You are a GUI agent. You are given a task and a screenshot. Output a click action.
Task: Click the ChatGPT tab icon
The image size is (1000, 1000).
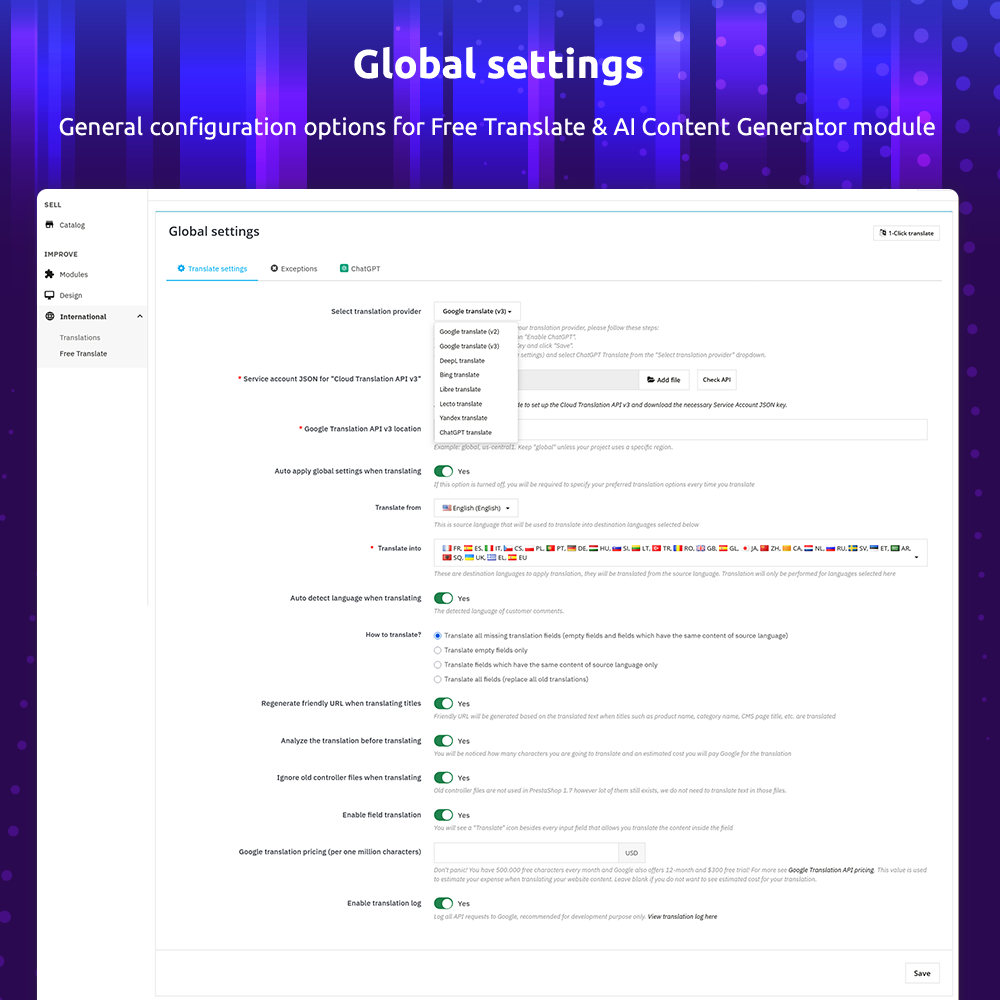[x=344, y=267]
